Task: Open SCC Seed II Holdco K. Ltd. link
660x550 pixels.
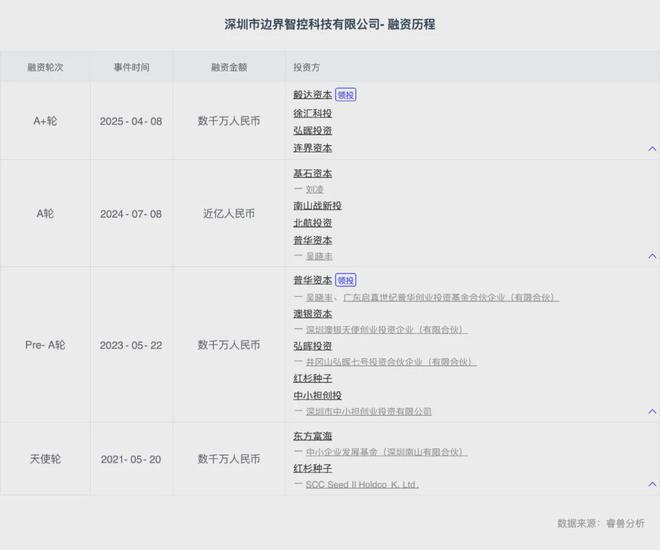Action: (362, 484)
